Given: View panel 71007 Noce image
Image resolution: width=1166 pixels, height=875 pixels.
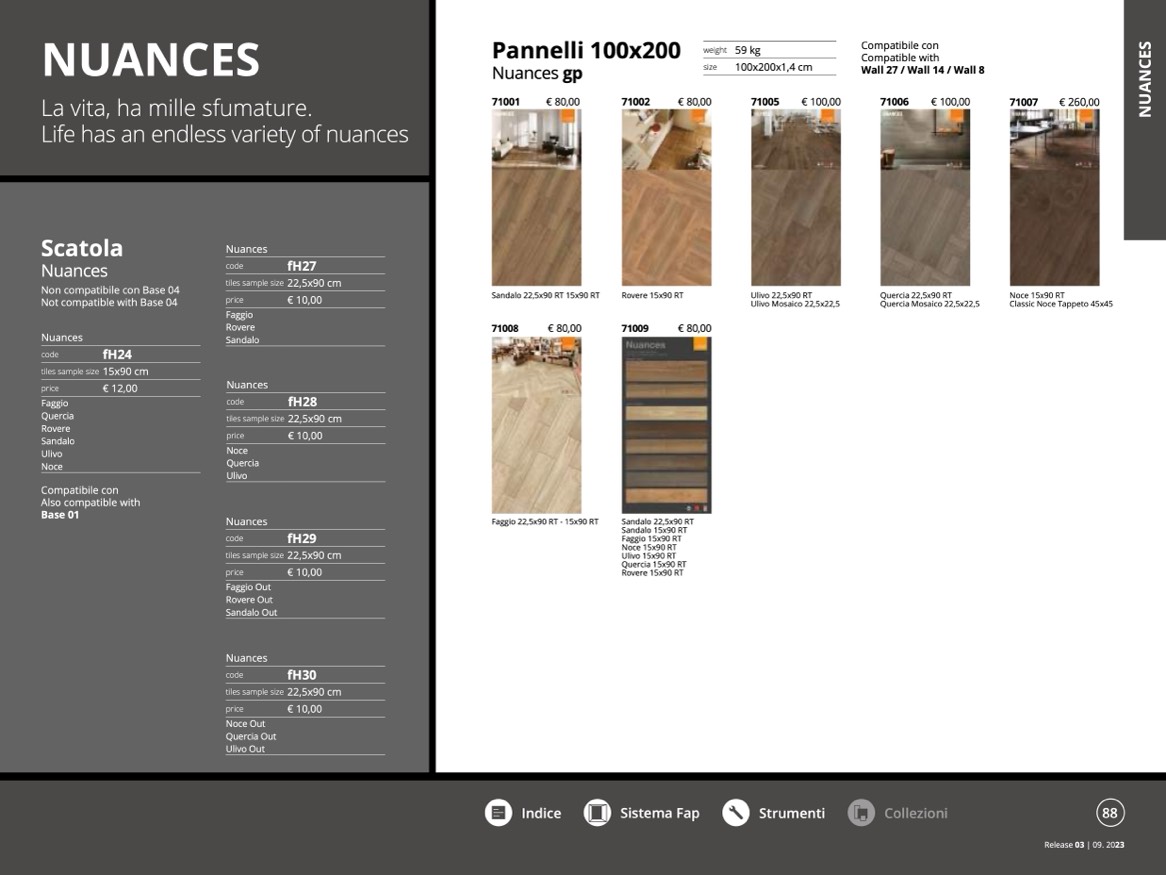Looking at the screenshot, I should (1054, 198).
